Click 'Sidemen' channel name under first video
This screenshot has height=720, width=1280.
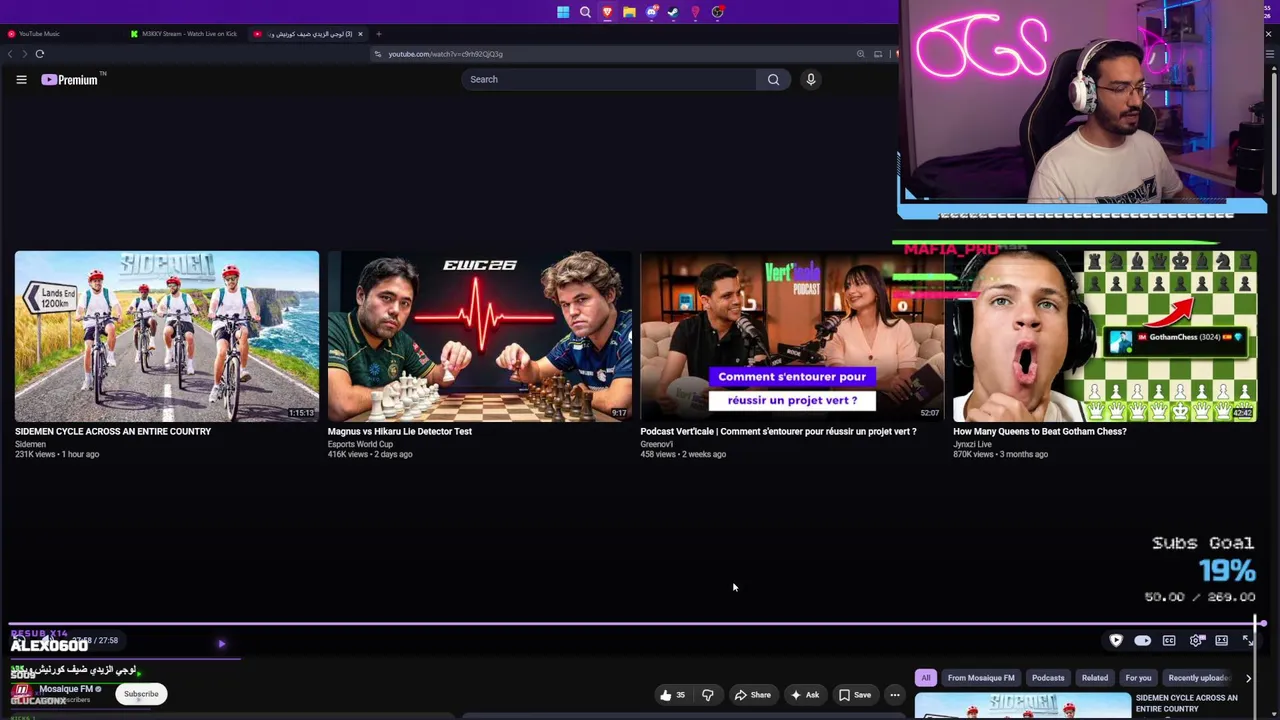click(30, 444)
